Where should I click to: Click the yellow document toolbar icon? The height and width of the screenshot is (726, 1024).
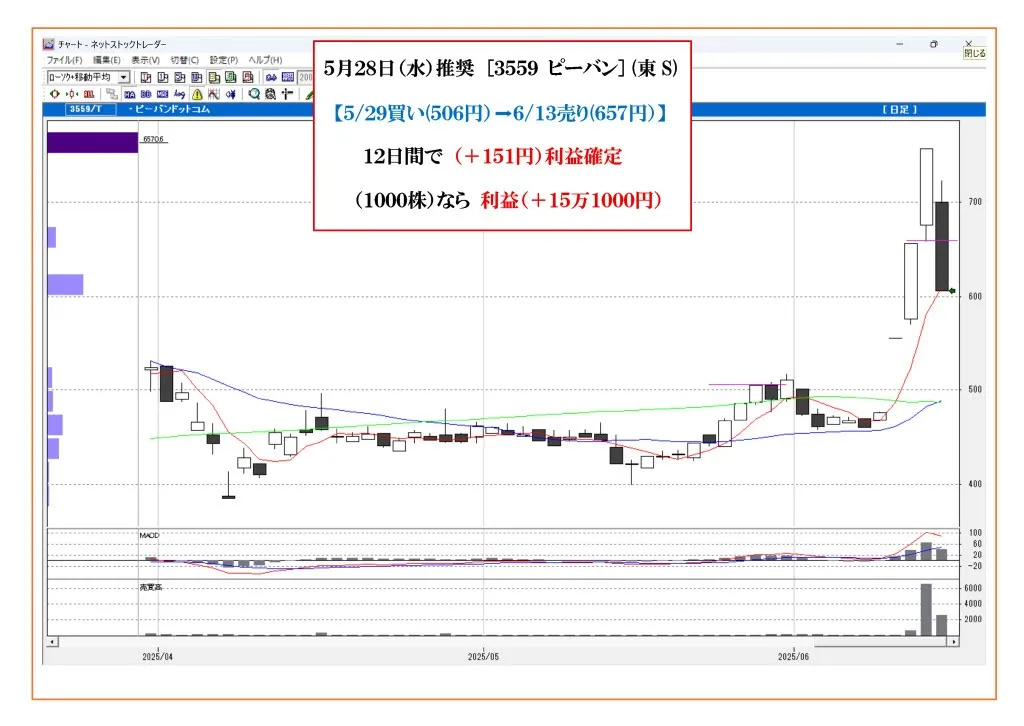pos(214,78)
